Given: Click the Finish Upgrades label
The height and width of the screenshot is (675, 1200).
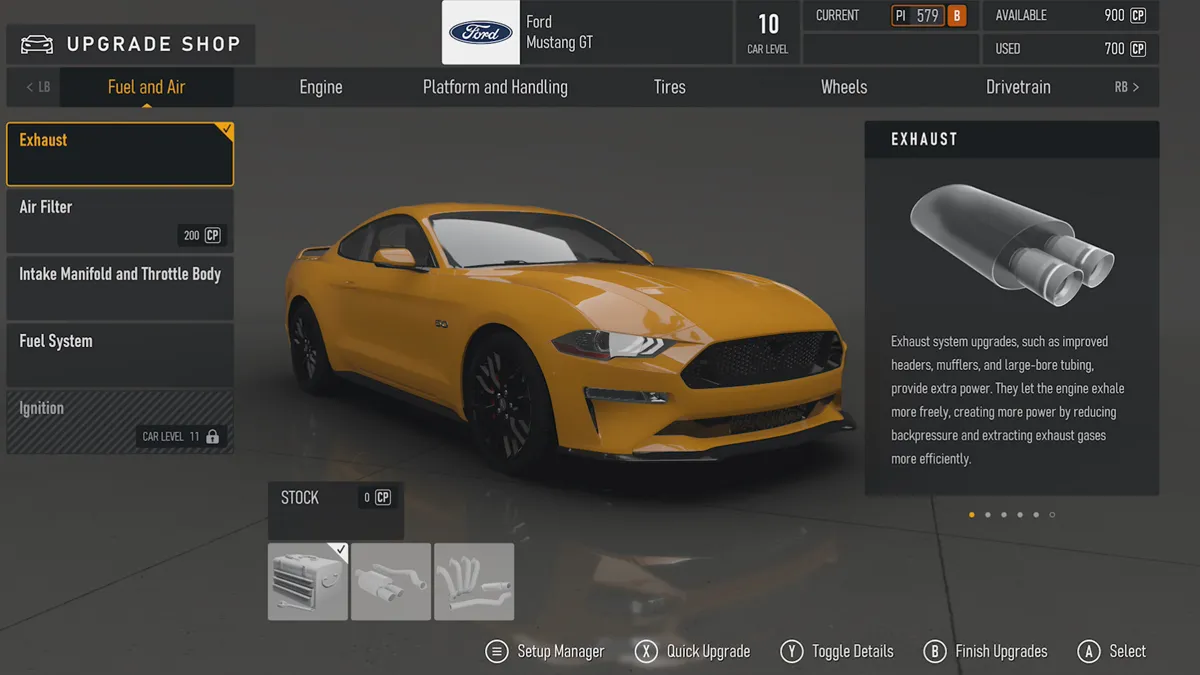Looking at the screenshot, I should [x=1001, y=652].
